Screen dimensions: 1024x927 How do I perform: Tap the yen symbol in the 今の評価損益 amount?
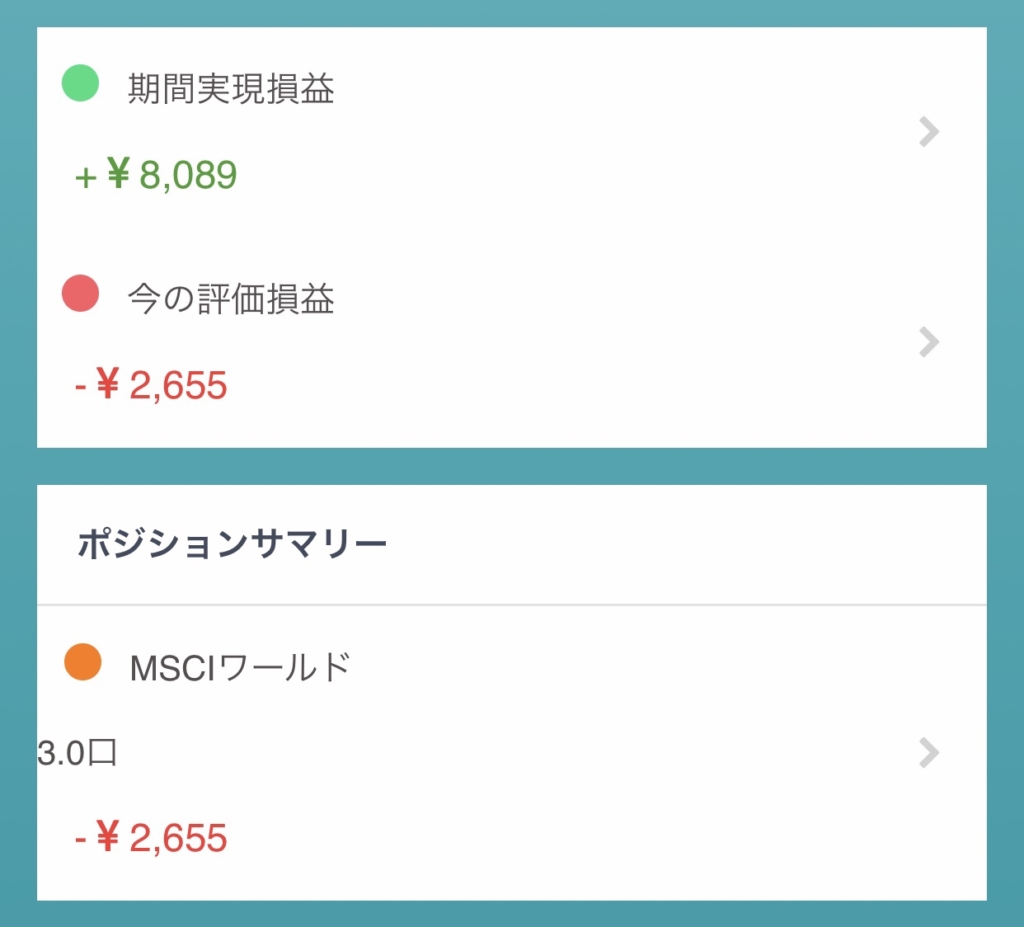click(x=108, y=383)
